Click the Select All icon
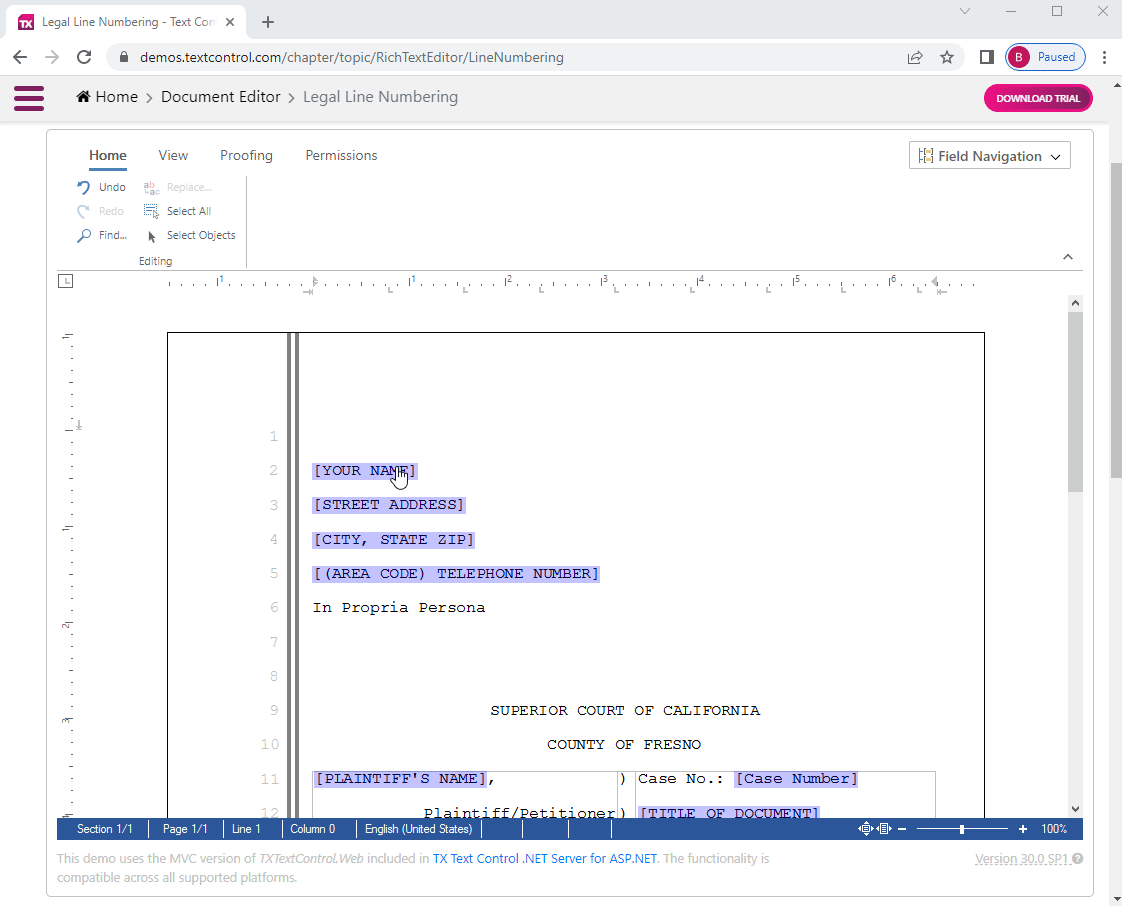 click(x=151, y=211)
